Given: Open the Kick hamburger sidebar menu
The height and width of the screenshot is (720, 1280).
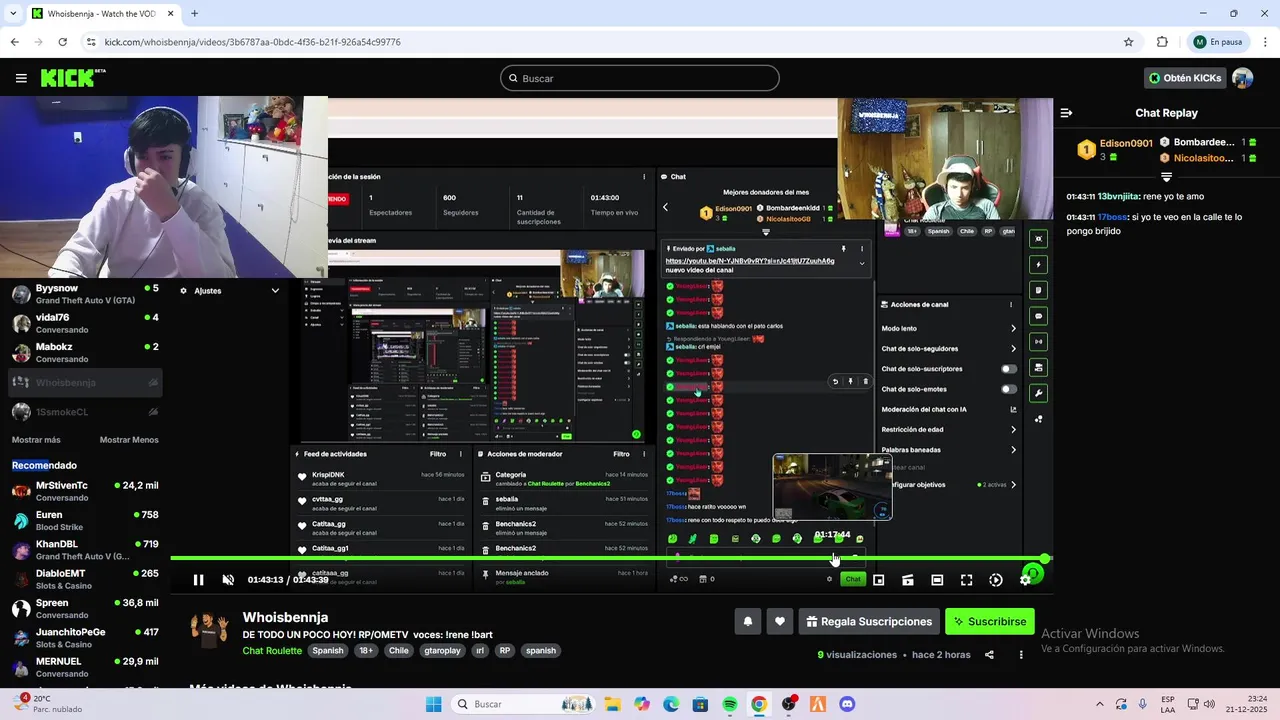Looking at the screenshot, I should coord(21,78).
